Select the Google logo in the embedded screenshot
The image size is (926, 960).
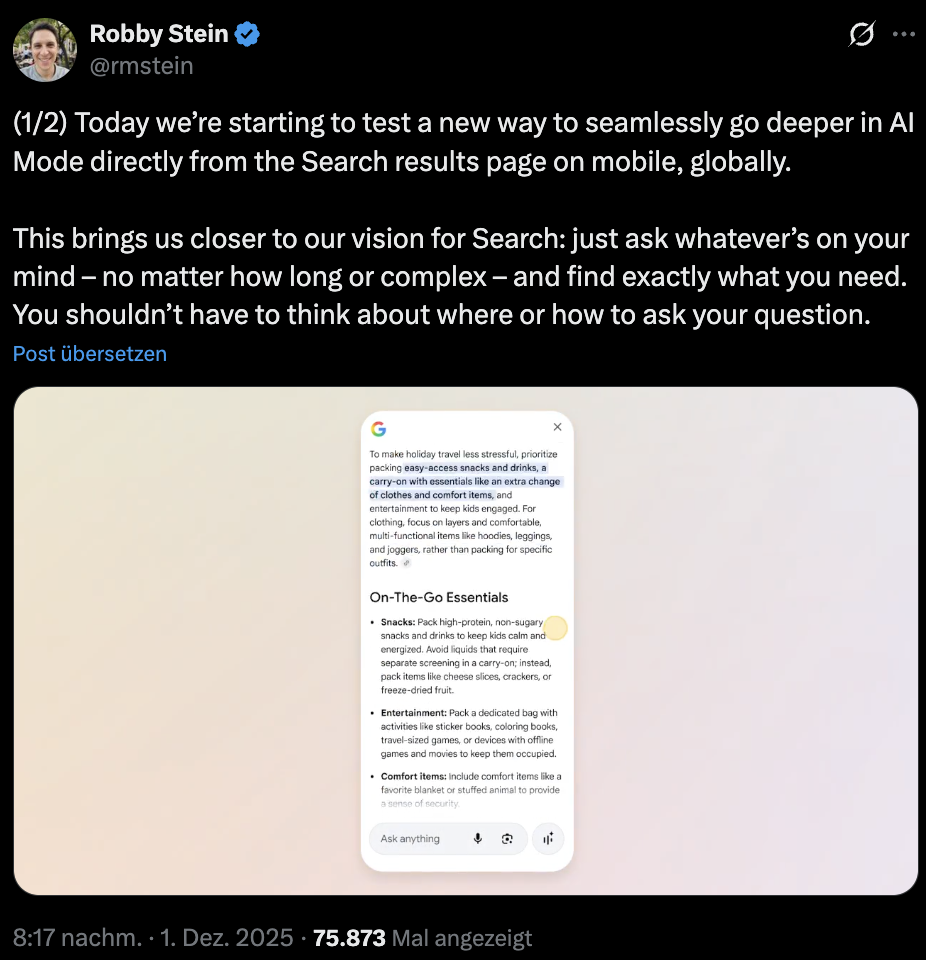379,430
